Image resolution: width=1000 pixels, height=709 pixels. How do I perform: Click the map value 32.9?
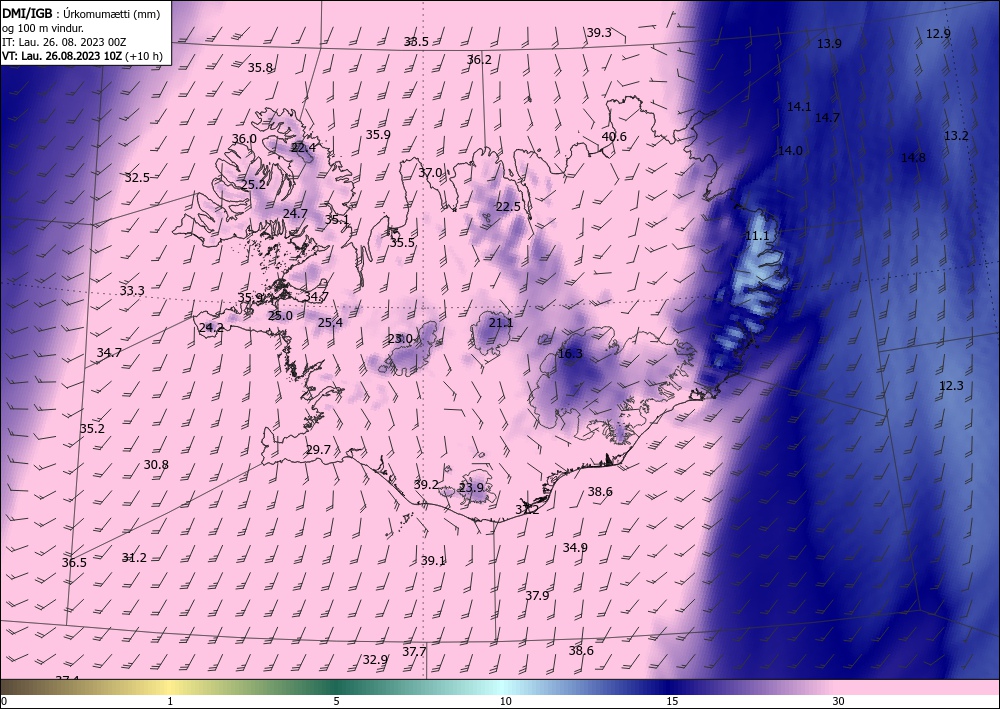(x=375, y=660)
